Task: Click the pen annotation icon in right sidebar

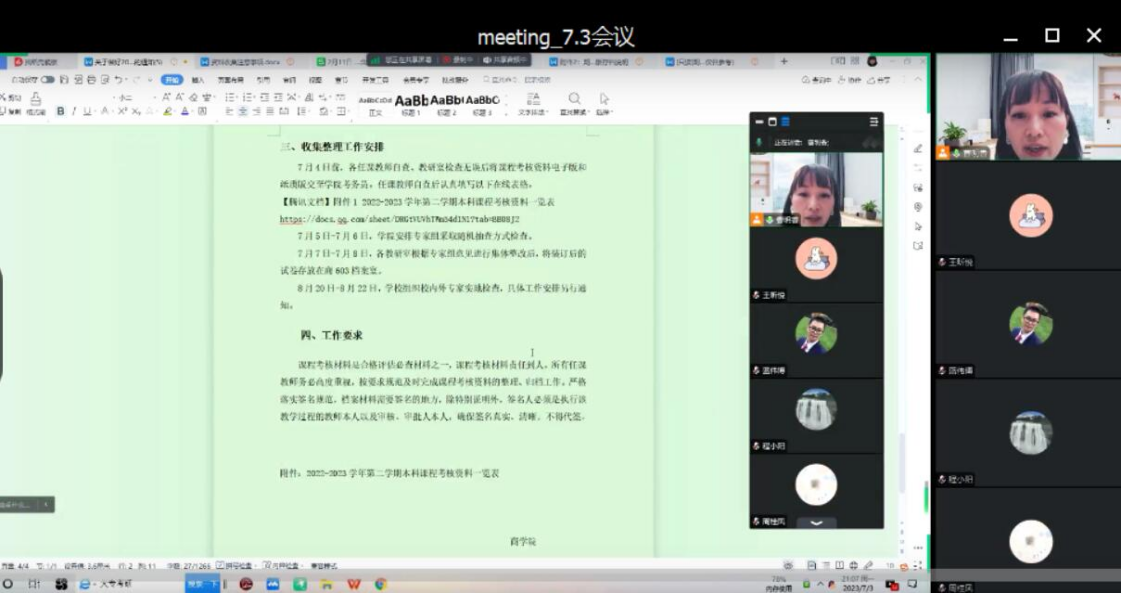Action: (x=918, y=149)
